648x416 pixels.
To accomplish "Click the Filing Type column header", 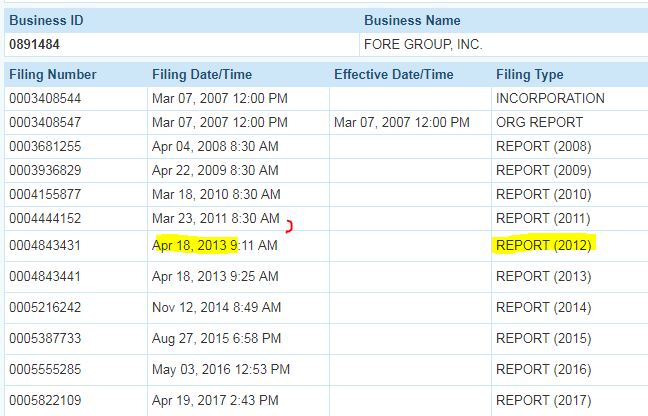I will (529, 75).
